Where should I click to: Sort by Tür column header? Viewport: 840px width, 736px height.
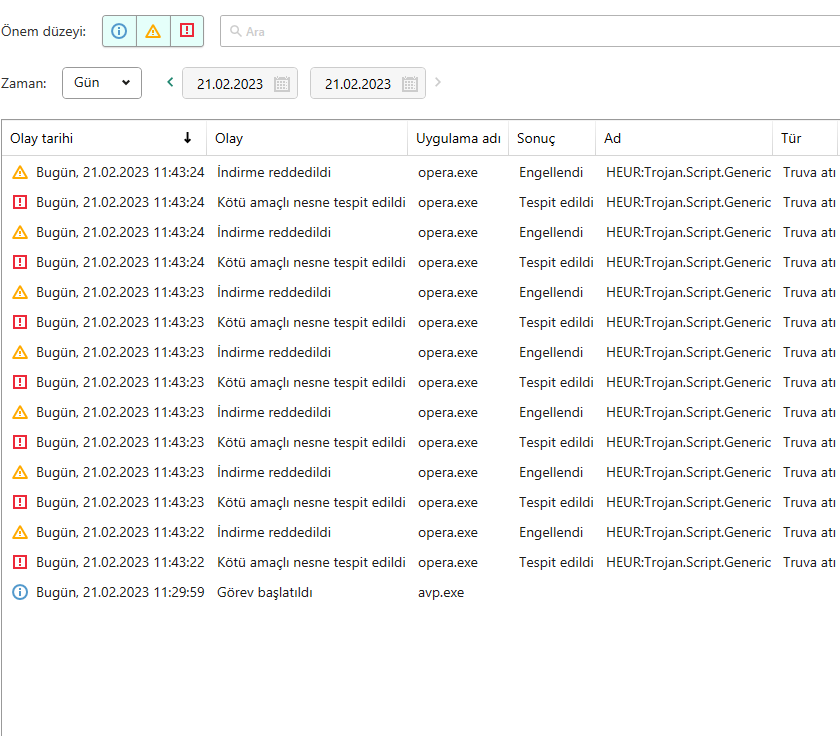click(x=805, y=138)
